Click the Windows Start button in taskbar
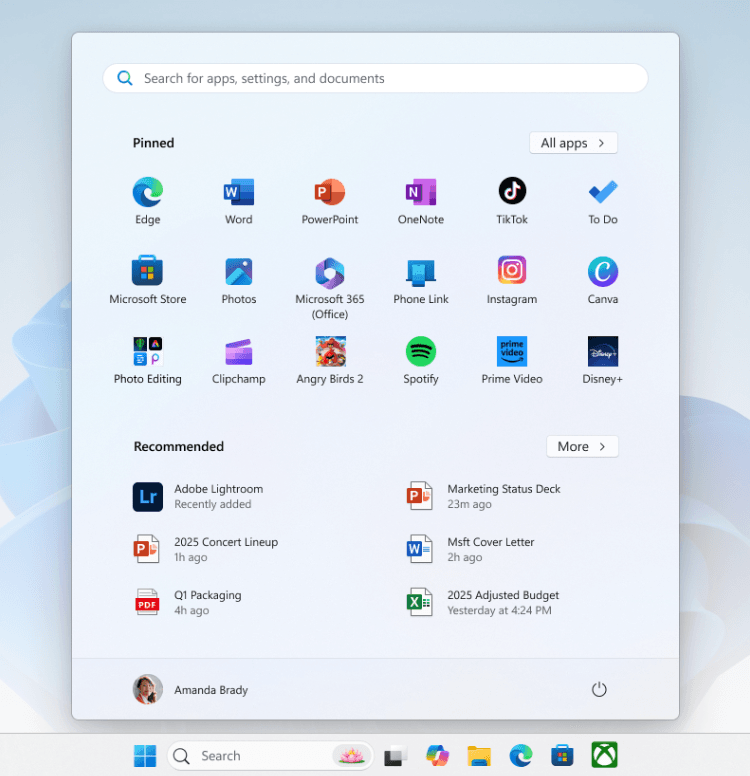Screen dimensions: 750x776 click(145, 756)
